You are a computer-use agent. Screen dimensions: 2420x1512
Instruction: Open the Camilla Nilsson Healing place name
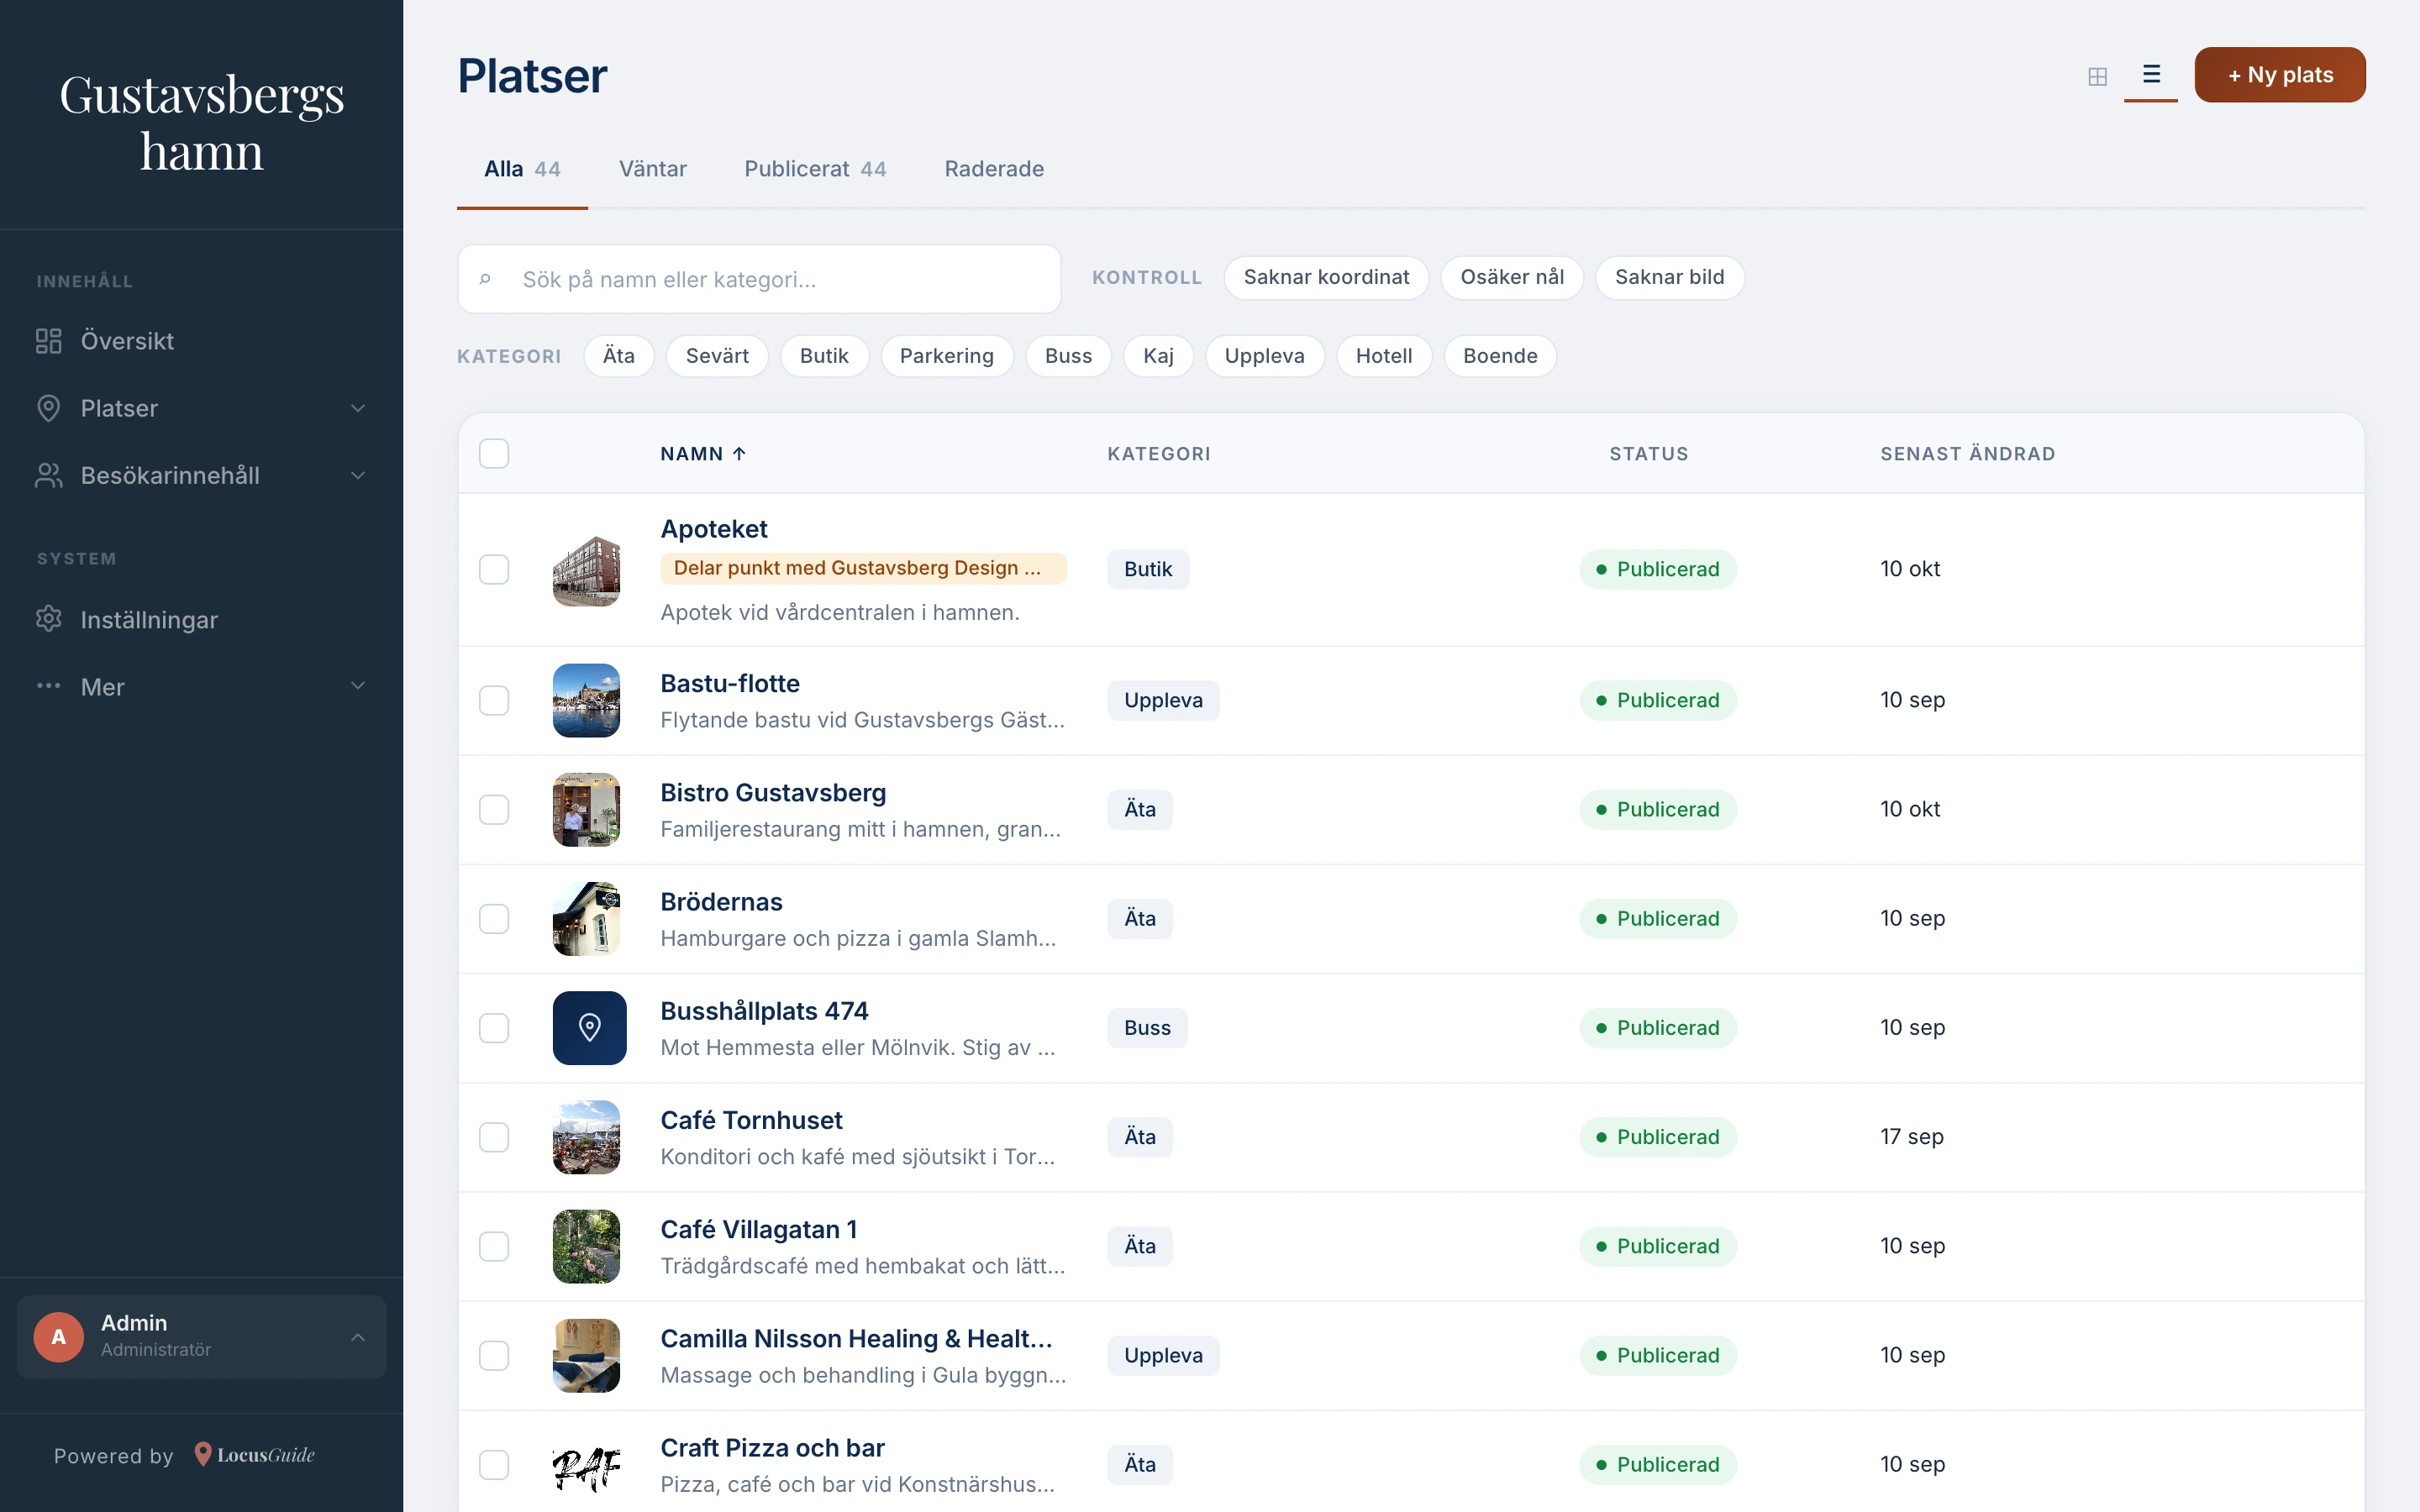pos(856,1338)
